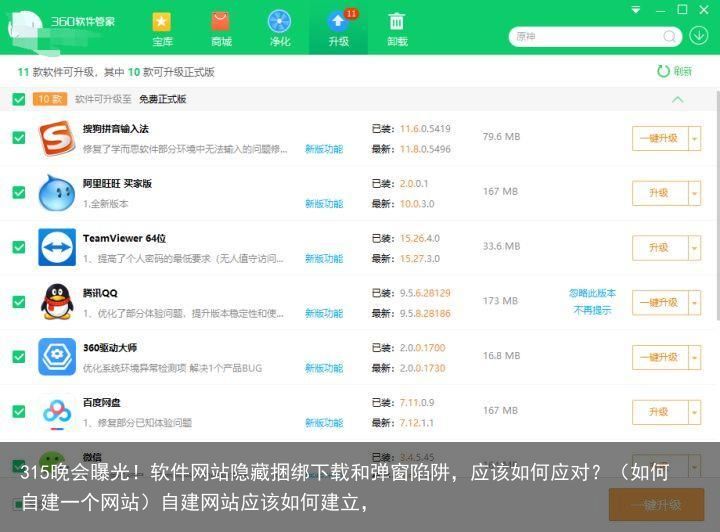Uncheck the TeamViewer 64位 checkbox

coord(19,247)
